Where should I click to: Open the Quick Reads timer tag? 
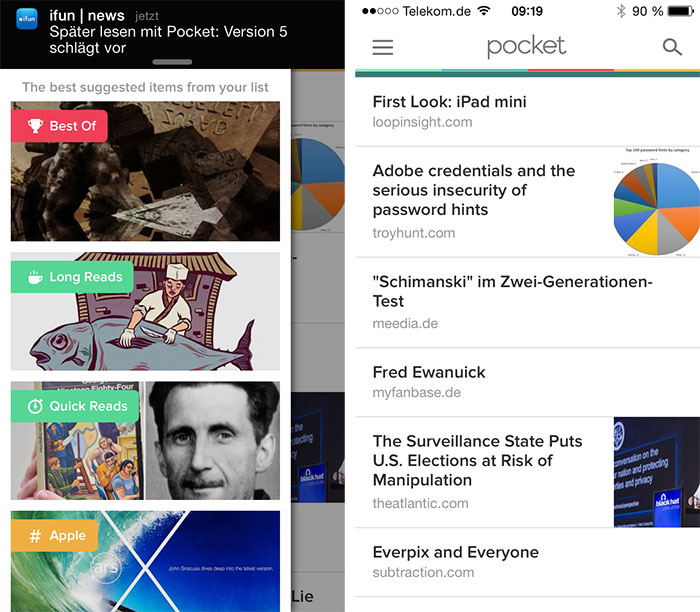point(75,406)
